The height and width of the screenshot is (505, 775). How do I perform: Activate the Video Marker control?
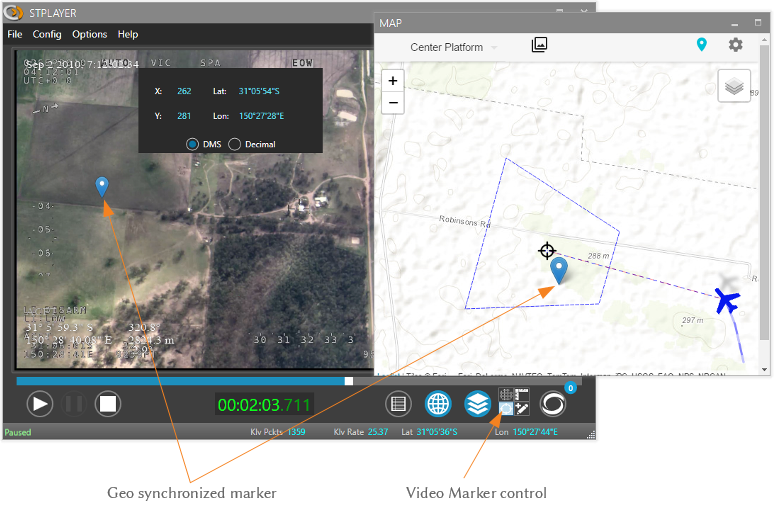coord(514,403)
